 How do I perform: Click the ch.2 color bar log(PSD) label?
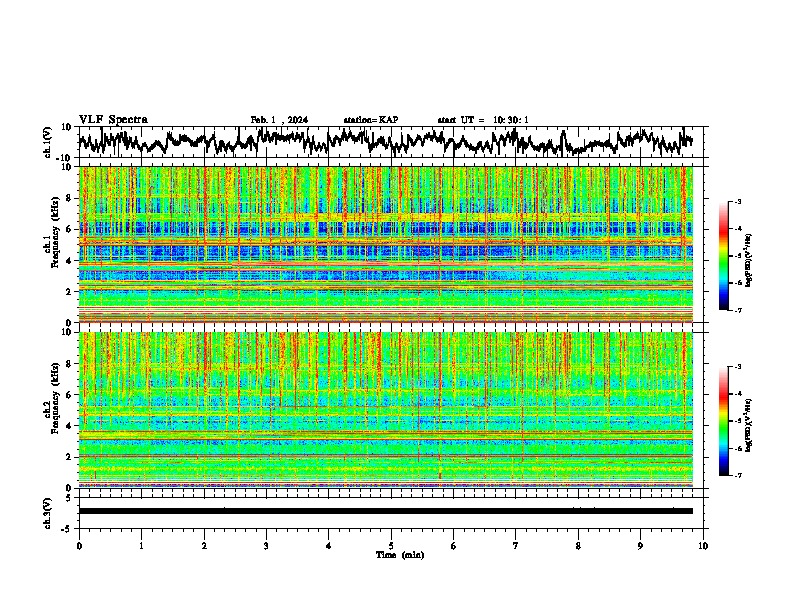pyautogui.click(x=748, y=424)
